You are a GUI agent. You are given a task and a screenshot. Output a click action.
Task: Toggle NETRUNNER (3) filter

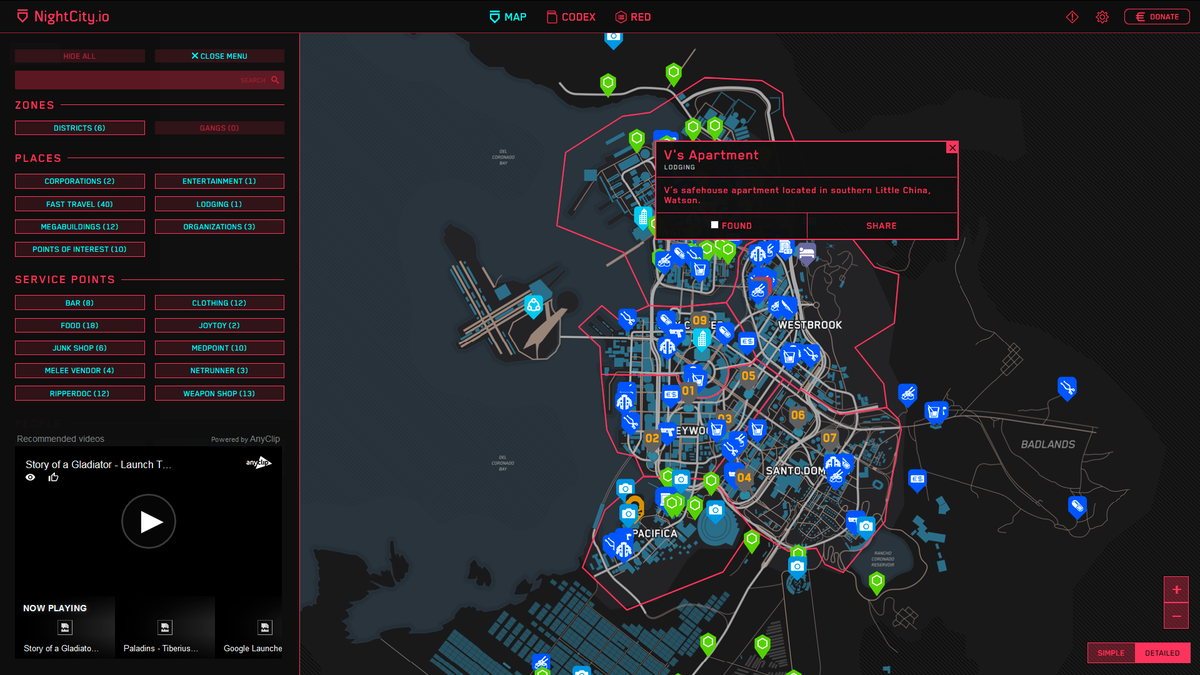pyautogui.click(x=219, y=370)
